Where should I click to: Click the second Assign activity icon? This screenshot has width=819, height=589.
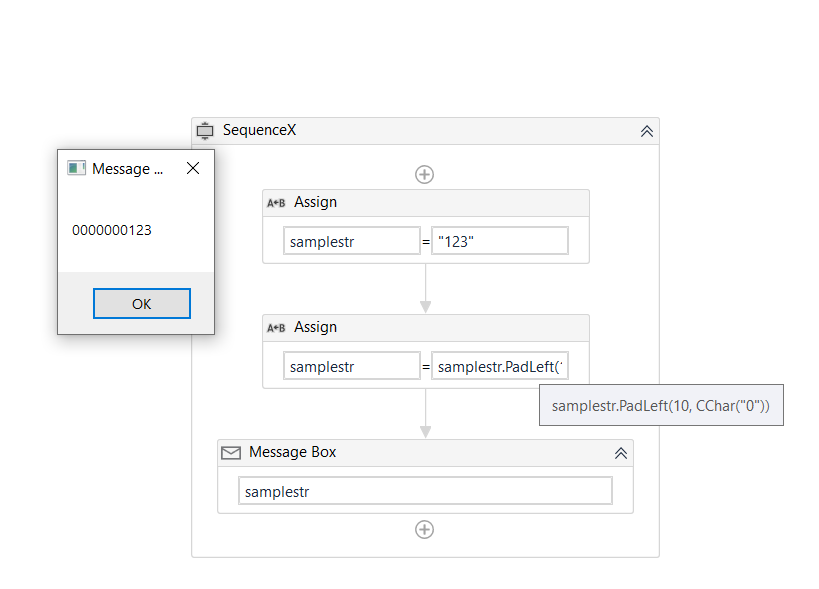point(276,328)
